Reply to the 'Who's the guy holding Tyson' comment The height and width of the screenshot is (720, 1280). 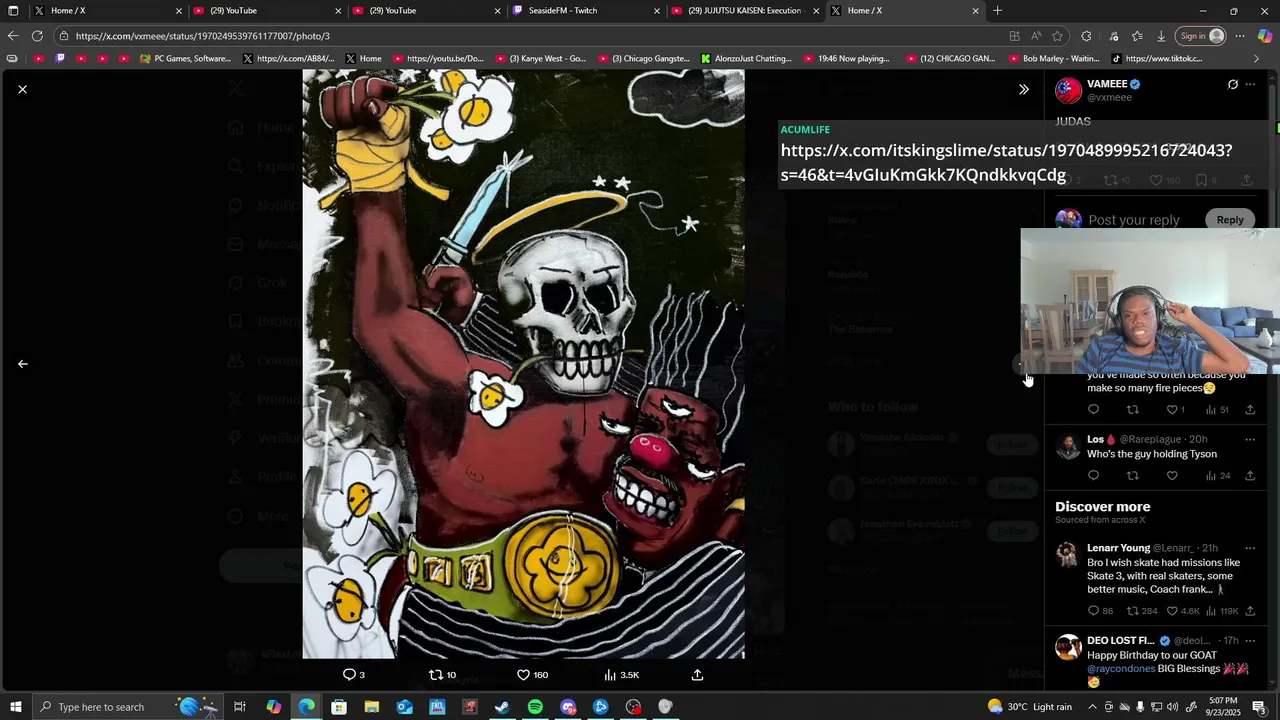1093,476
